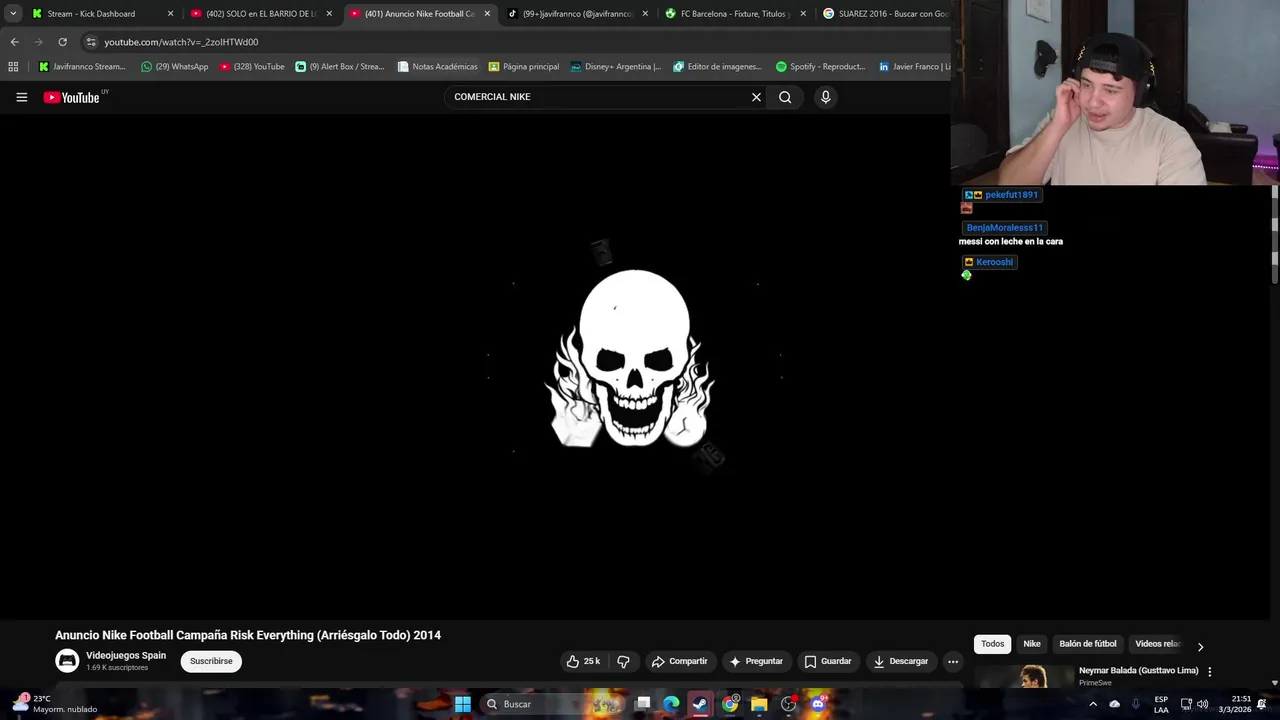Switch to SUAREZ 2016 Google tab
Screen dimensions: 1280x720
[x=885, y=14]
